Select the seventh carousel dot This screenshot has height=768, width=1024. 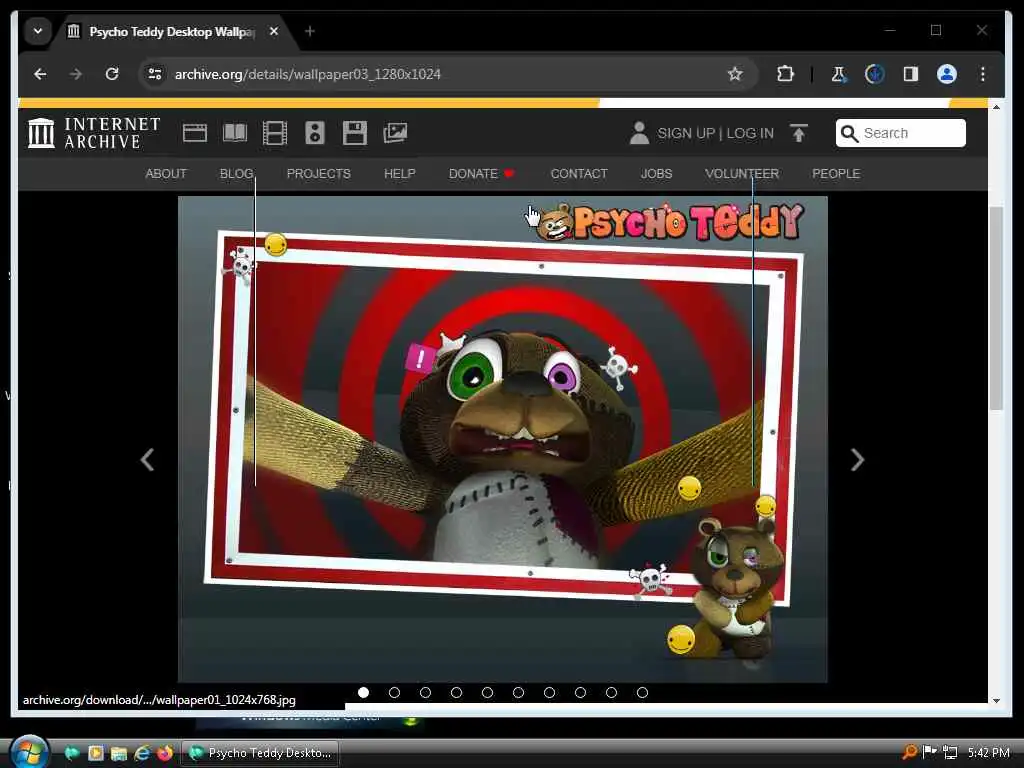click(549, 692)
